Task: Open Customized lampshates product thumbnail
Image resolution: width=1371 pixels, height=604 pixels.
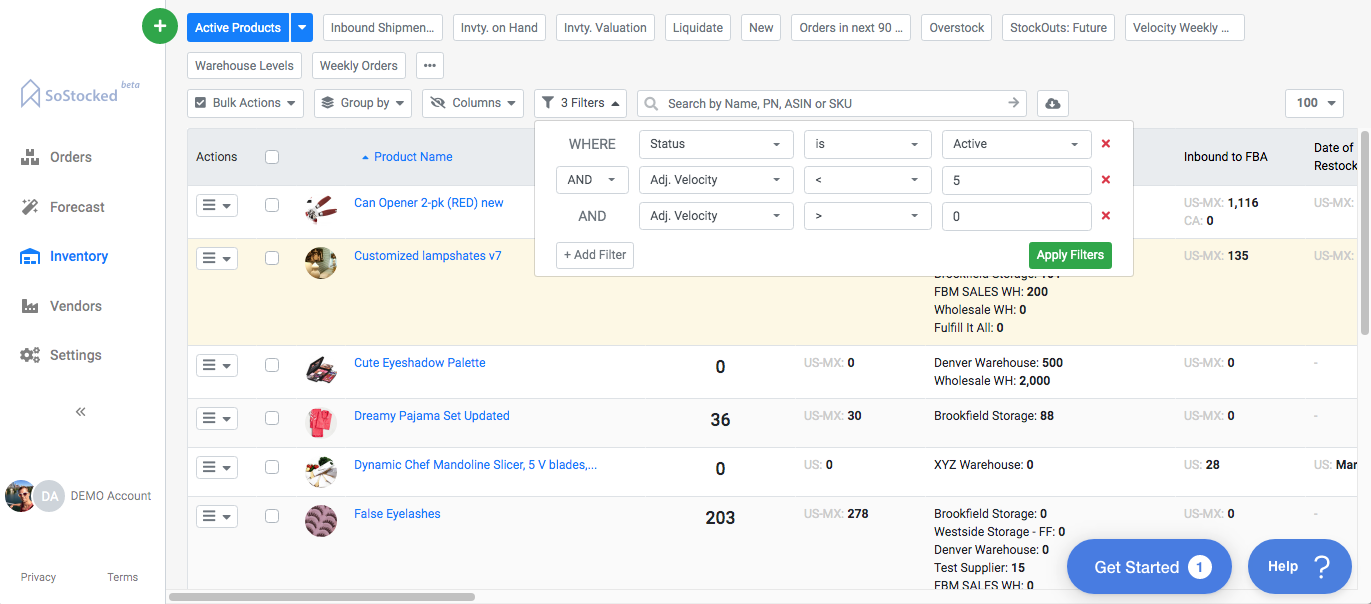Action: coord(321,263)
